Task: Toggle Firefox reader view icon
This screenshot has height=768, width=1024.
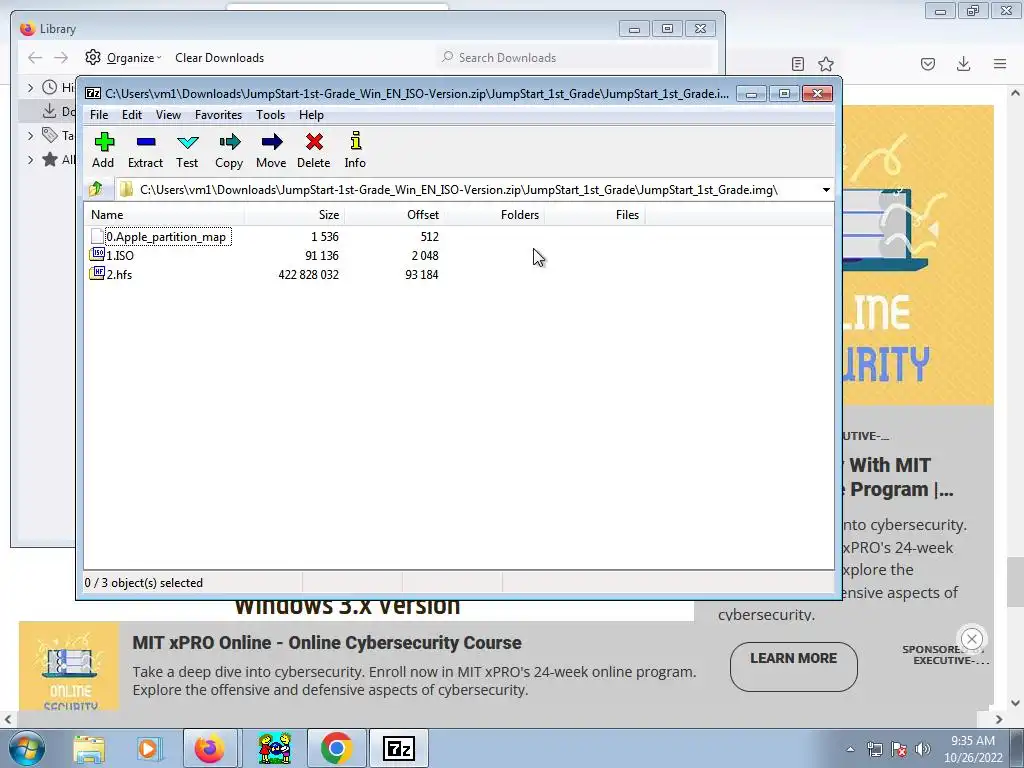Action: click(x=797, y=64)
